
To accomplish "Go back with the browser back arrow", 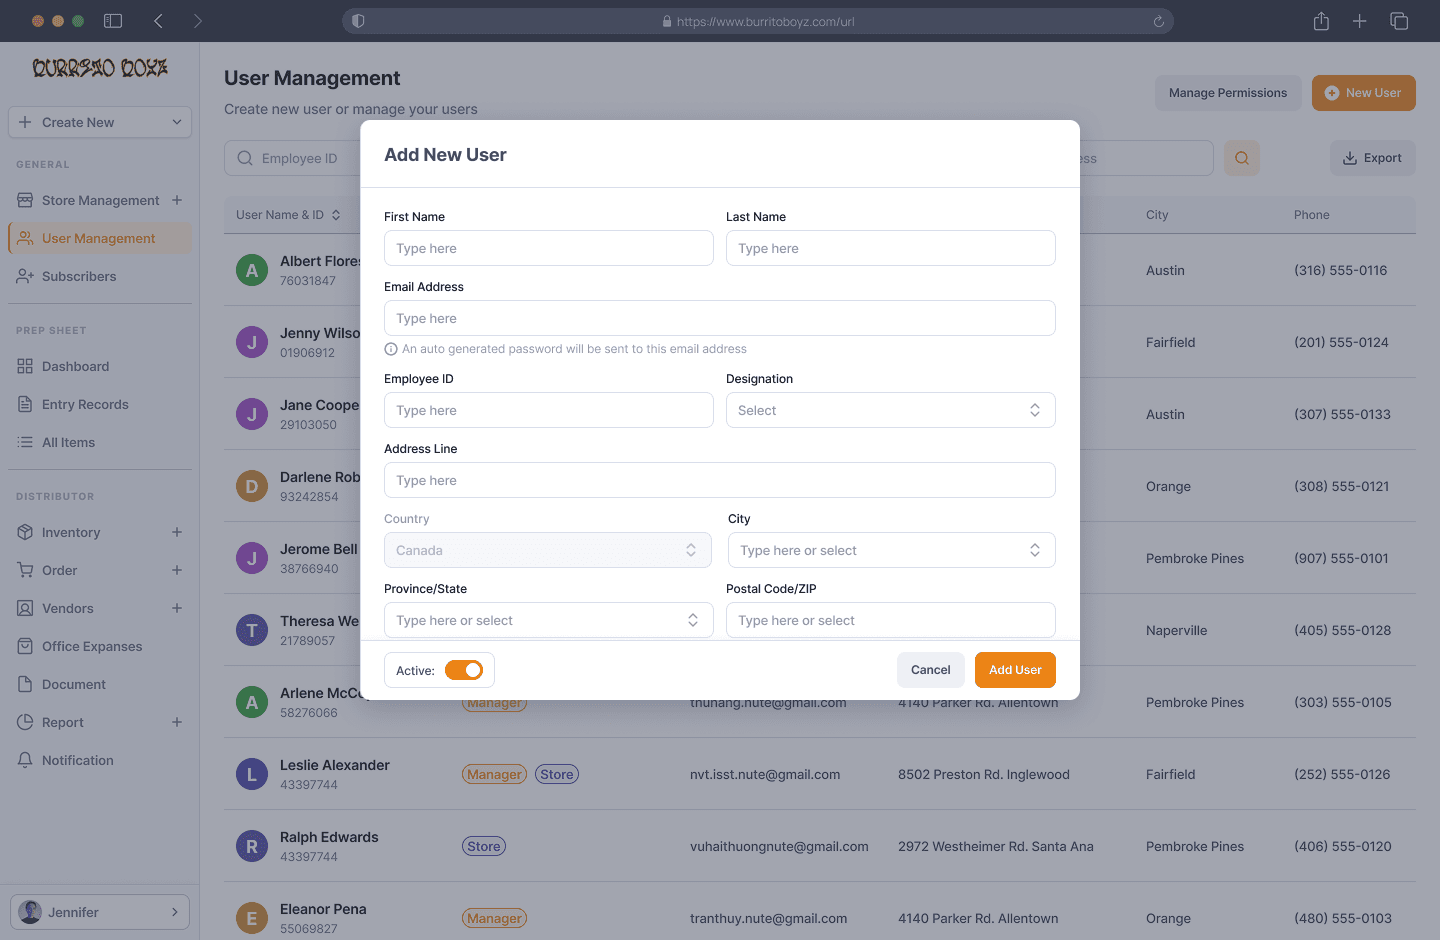I will click(158, 21).
